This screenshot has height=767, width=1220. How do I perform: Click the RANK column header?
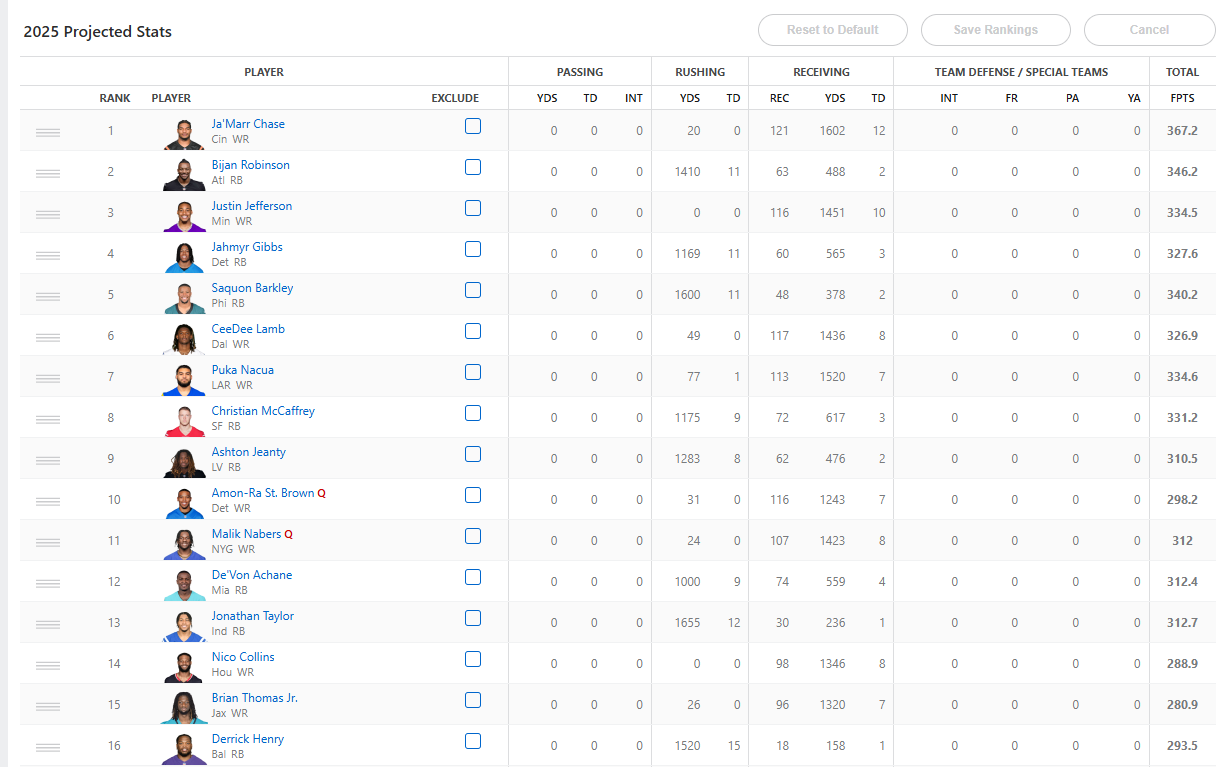click(x=115, y=98)
